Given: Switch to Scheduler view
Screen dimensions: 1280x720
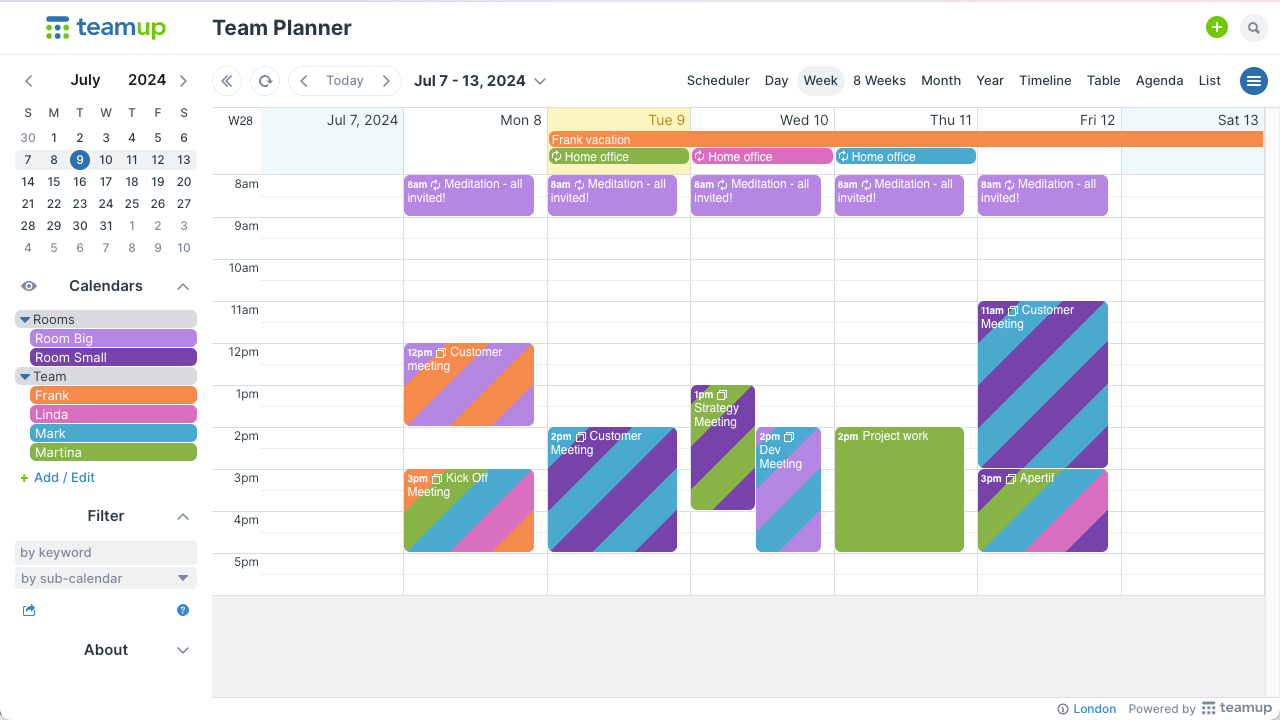Looking at the screenshot, I should point(718,81).
